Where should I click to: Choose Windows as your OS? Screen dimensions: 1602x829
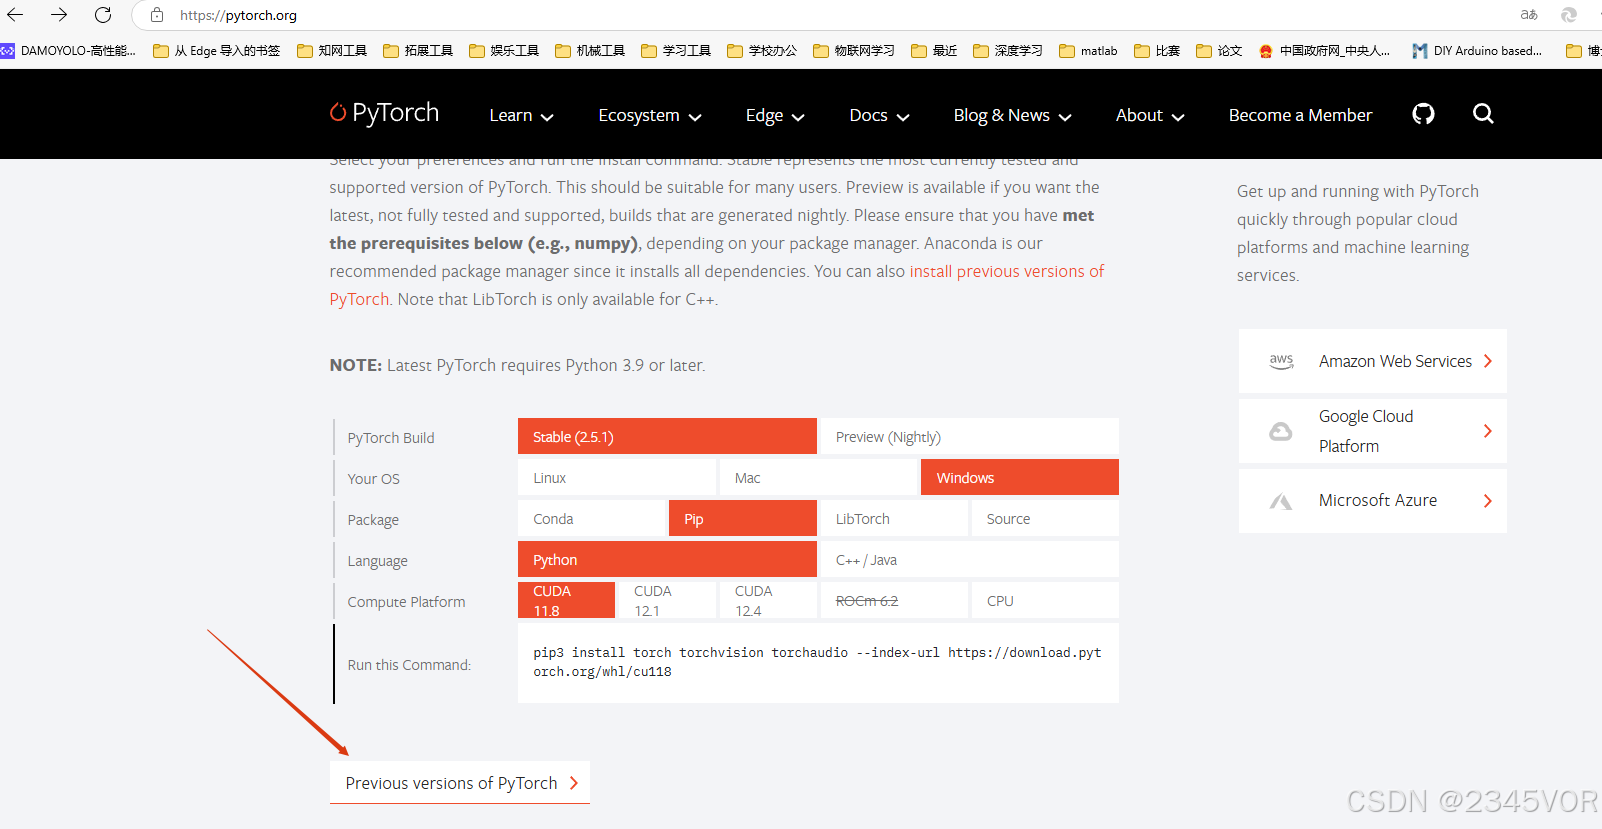pyautogui.click(x=1020, y=477)
